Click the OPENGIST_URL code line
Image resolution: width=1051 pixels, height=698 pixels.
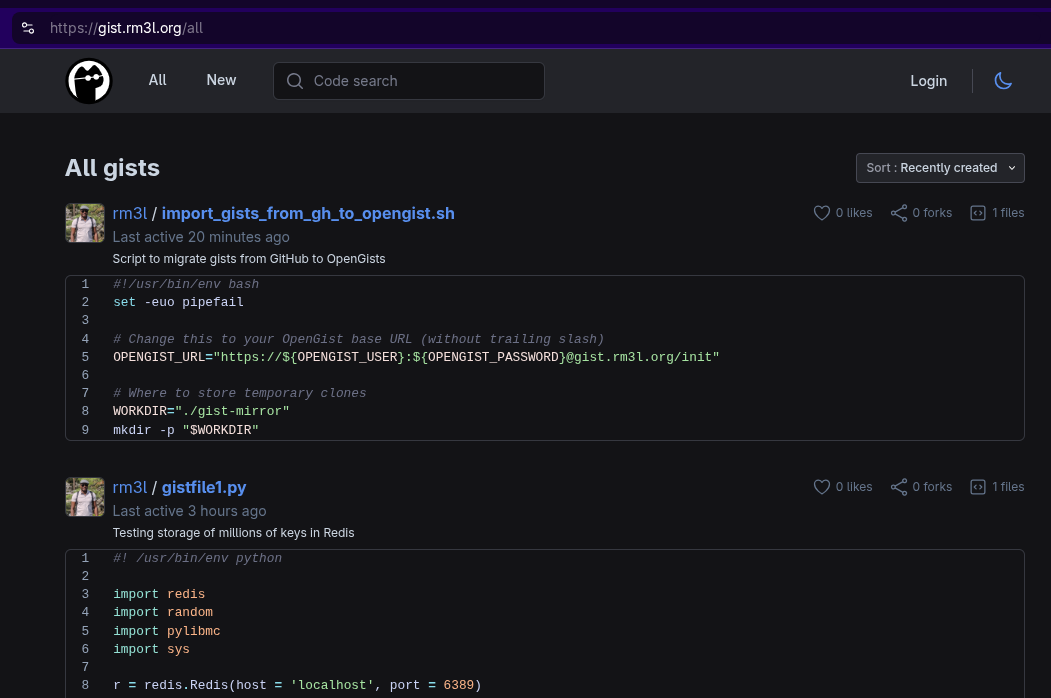(416, 357)
